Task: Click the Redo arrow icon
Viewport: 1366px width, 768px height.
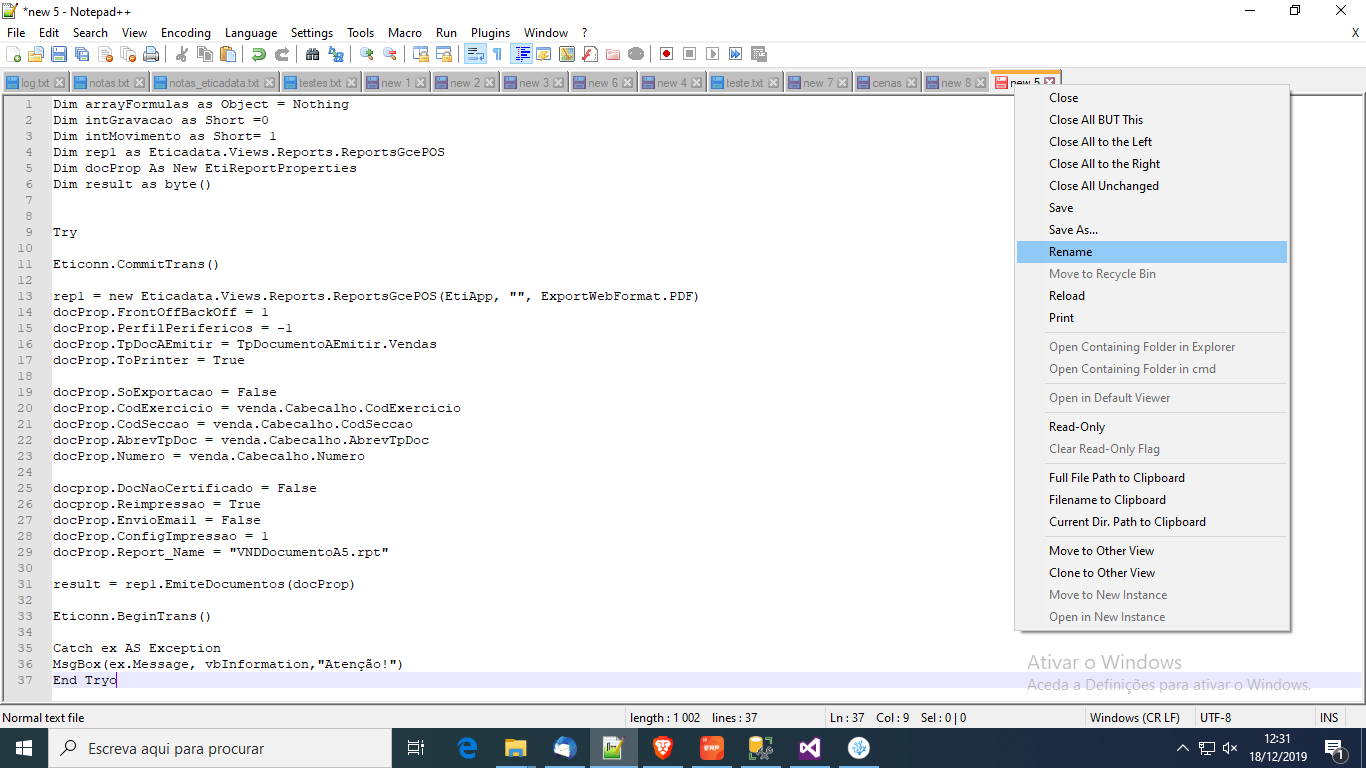Action: pyautogui.click(x=282, y=54)
